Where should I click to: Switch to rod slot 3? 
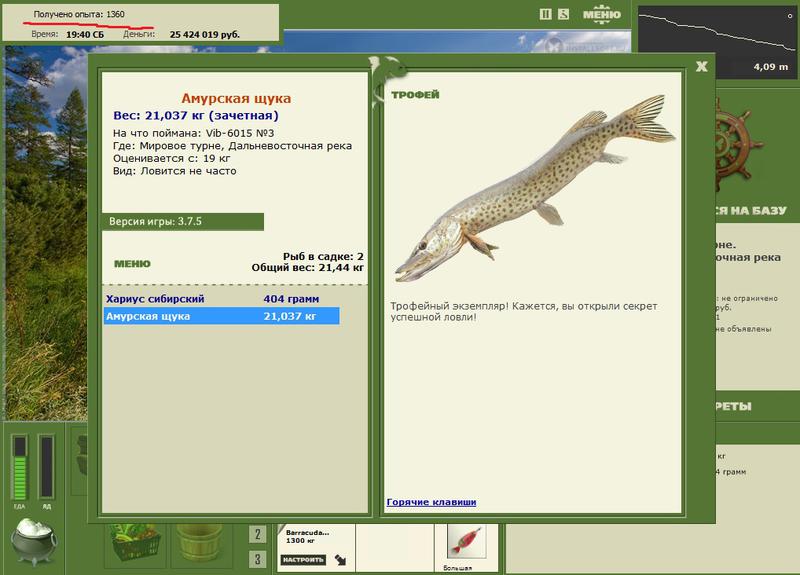pyautogui.click(x=258, y=559)
